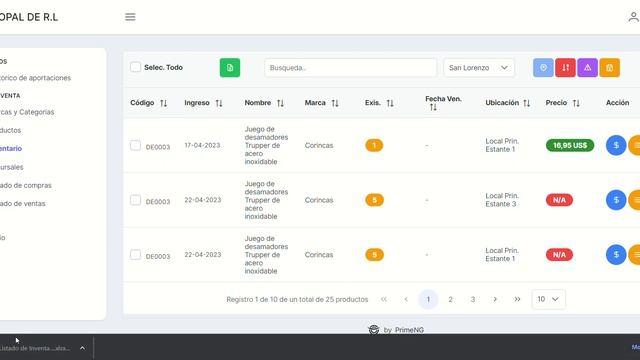Click blue dollar button for Estante 3 row
Screen dimensions: 640x360
tap(616, 200)
